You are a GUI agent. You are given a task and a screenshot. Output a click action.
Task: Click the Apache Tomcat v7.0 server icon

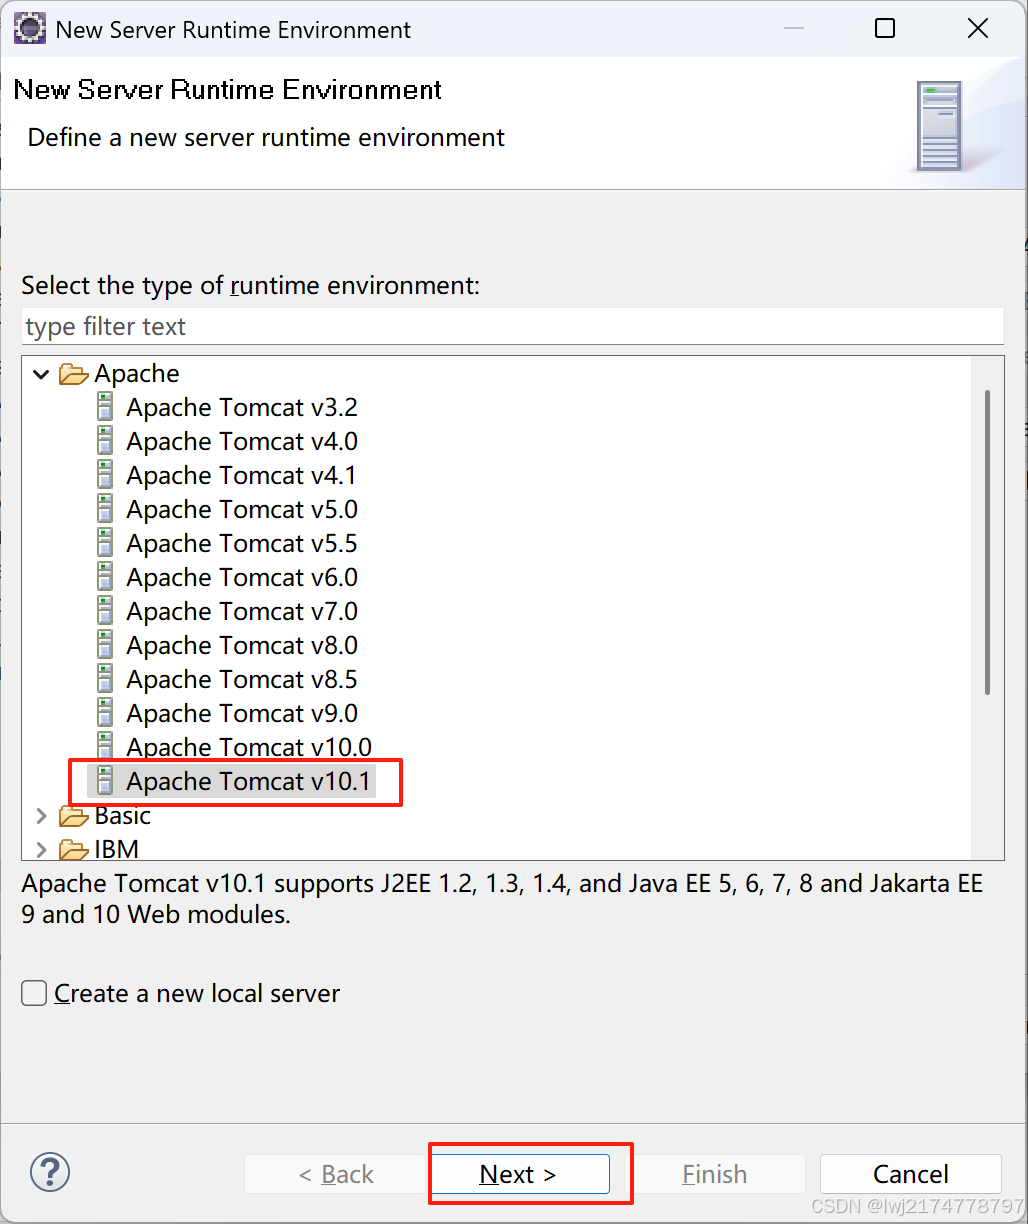105,611
